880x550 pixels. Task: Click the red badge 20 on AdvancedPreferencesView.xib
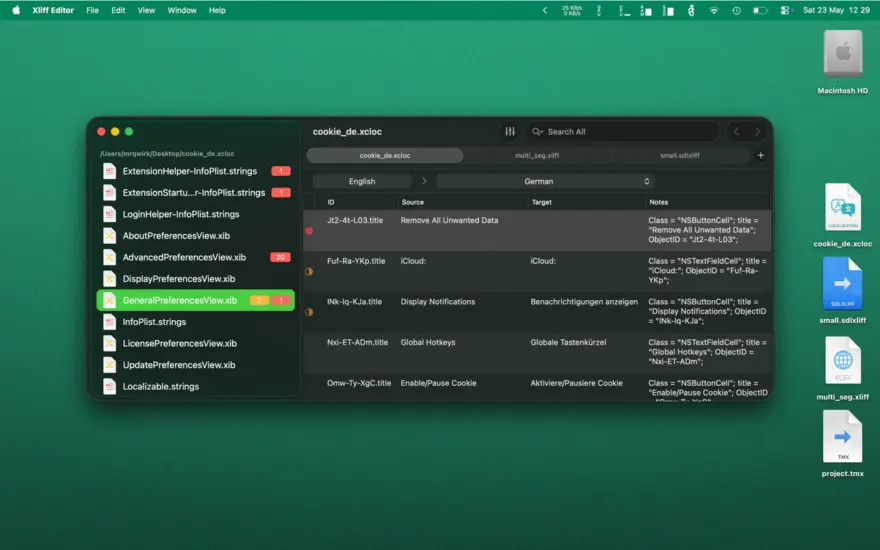(x=280, y=257)
